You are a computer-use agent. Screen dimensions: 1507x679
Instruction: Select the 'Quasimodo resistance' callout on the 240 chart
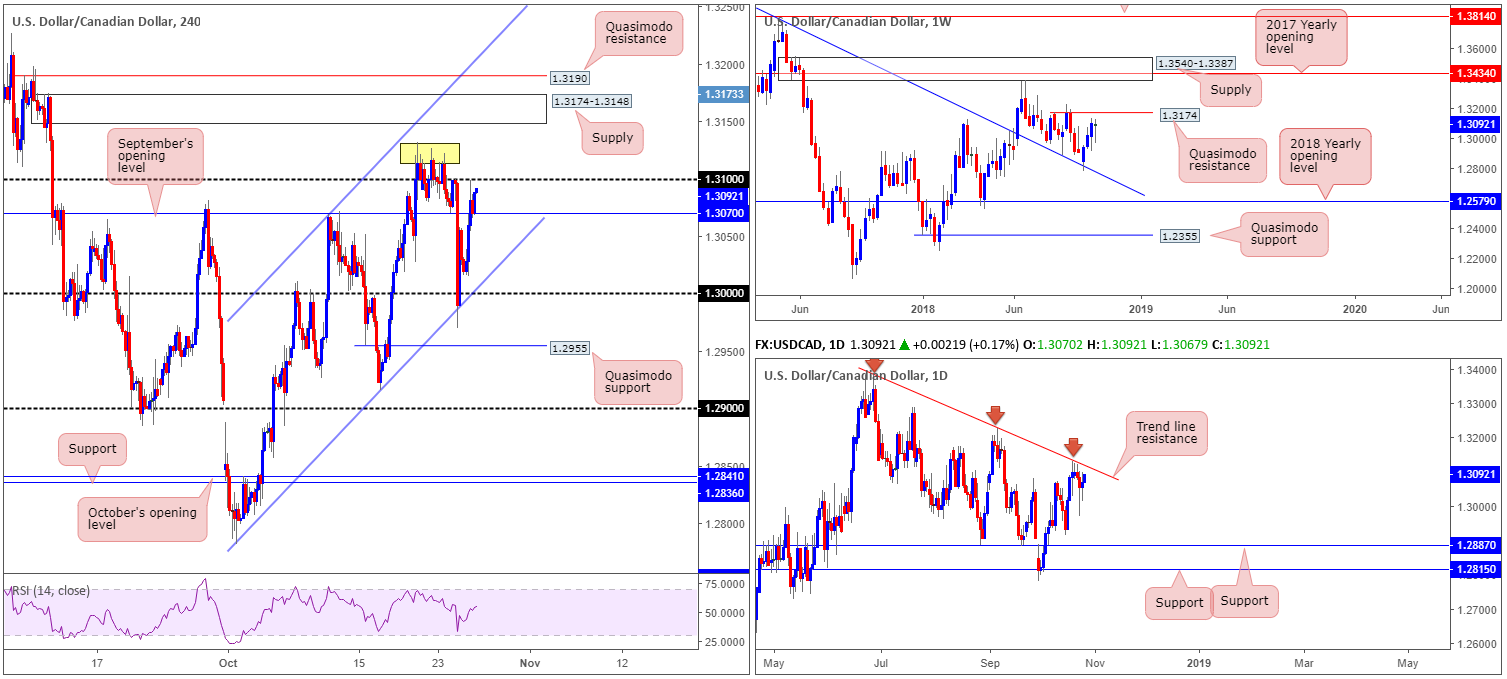coord(640,31)
